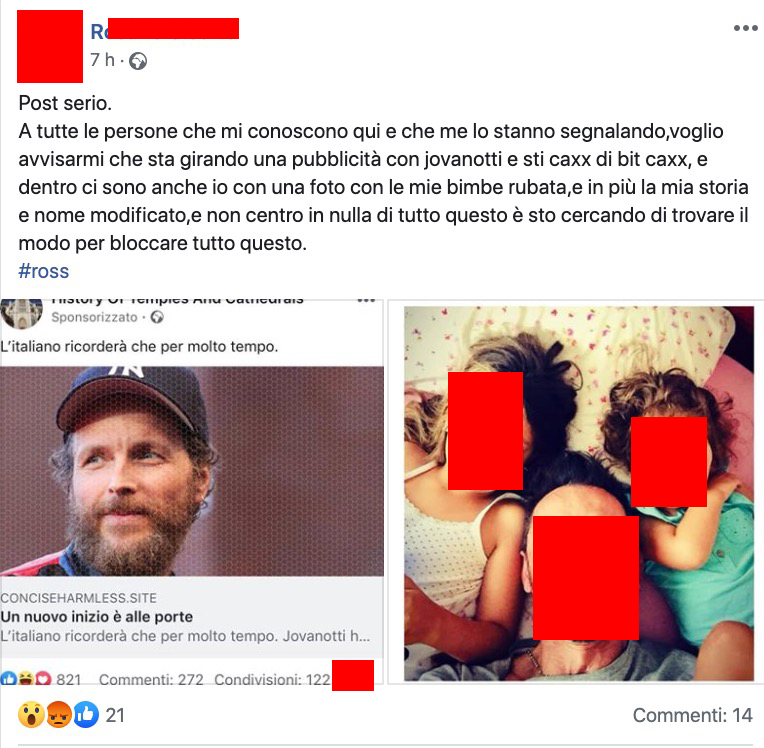Open the sponsored post's three-dot menu
764x748 pixels.
point(366,300)
